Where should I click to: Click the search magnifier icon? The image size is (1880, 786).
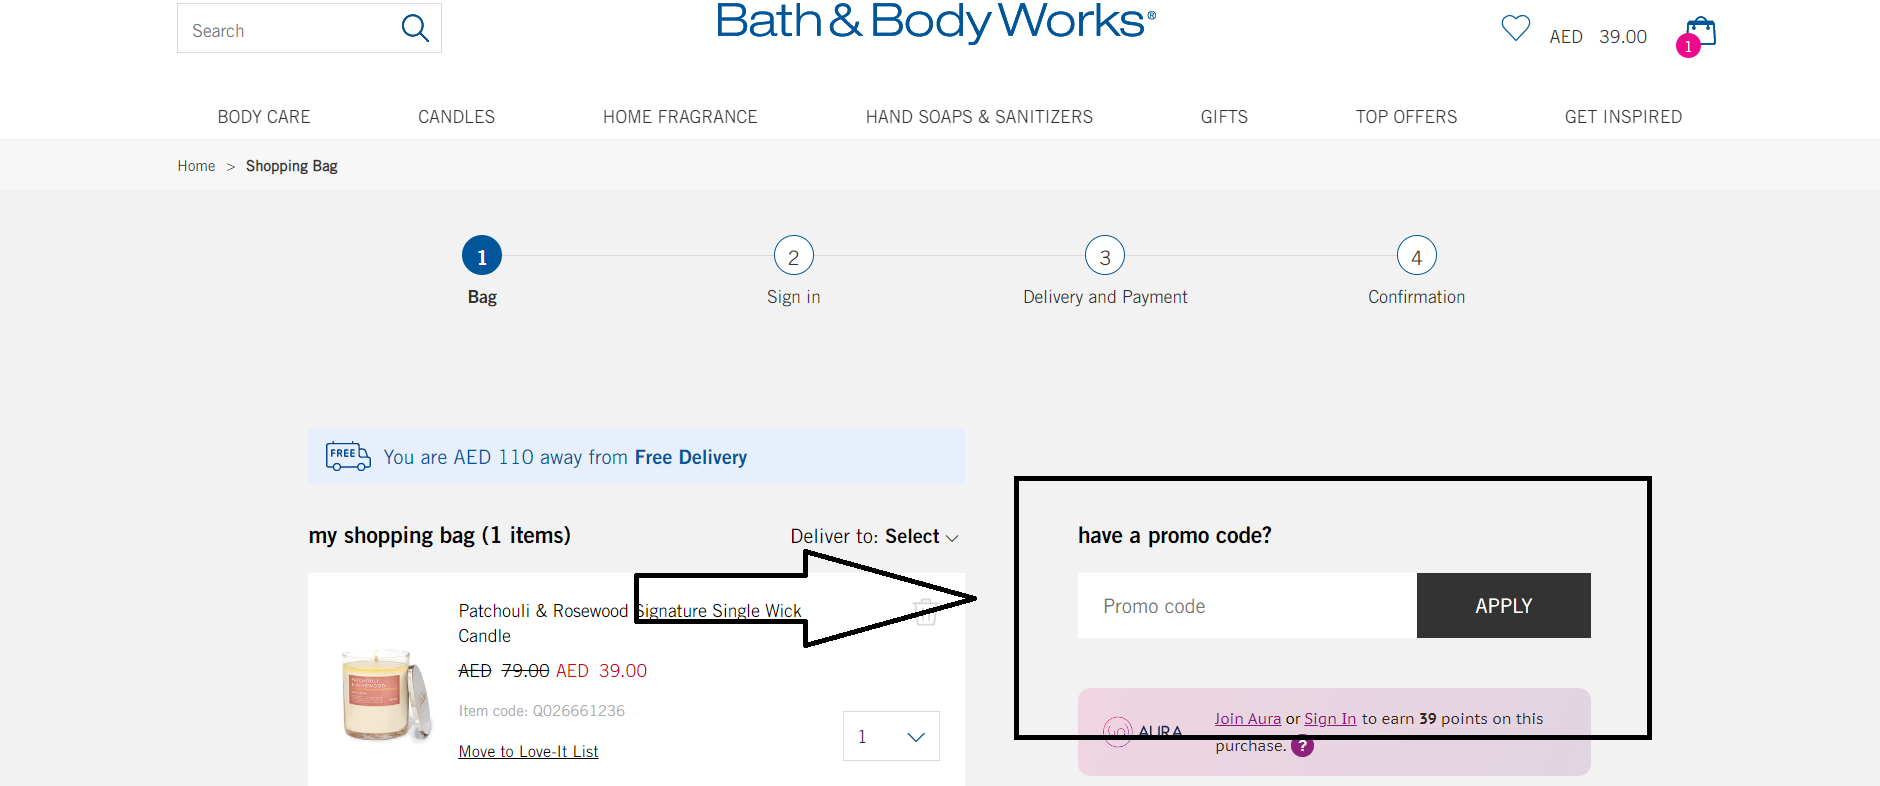coord(414,28)
